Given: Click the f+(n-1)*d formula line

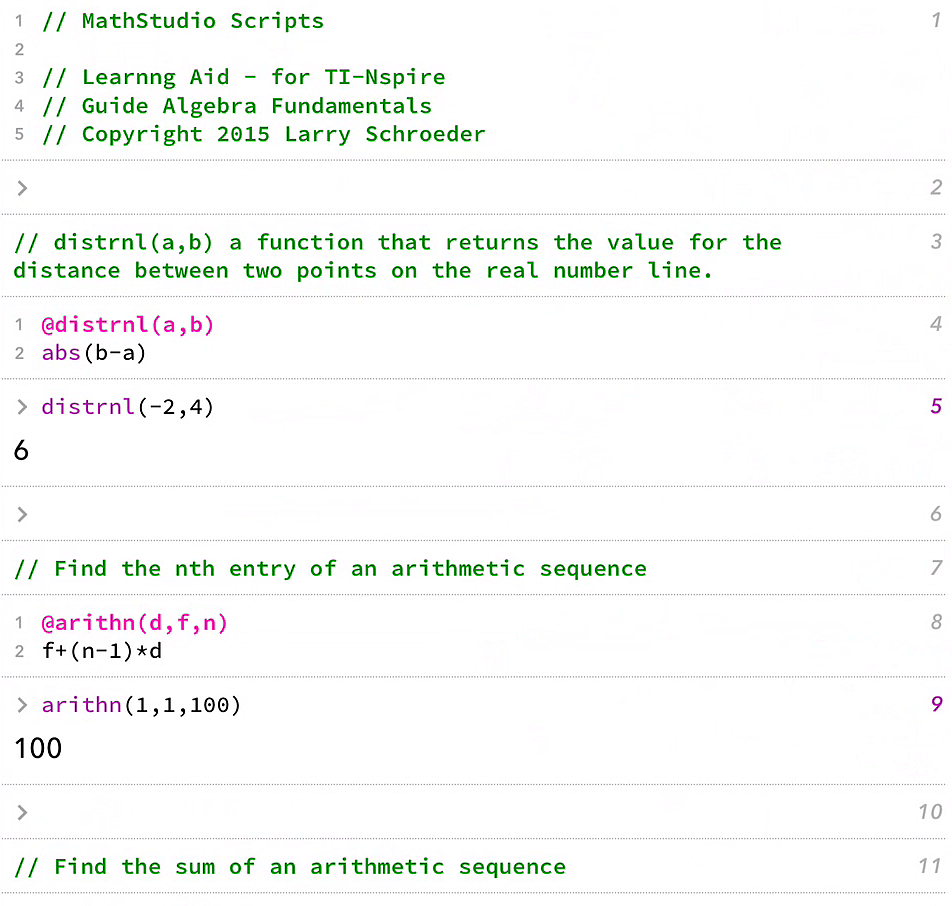Looking at the screenshot, I should [101, 650].
